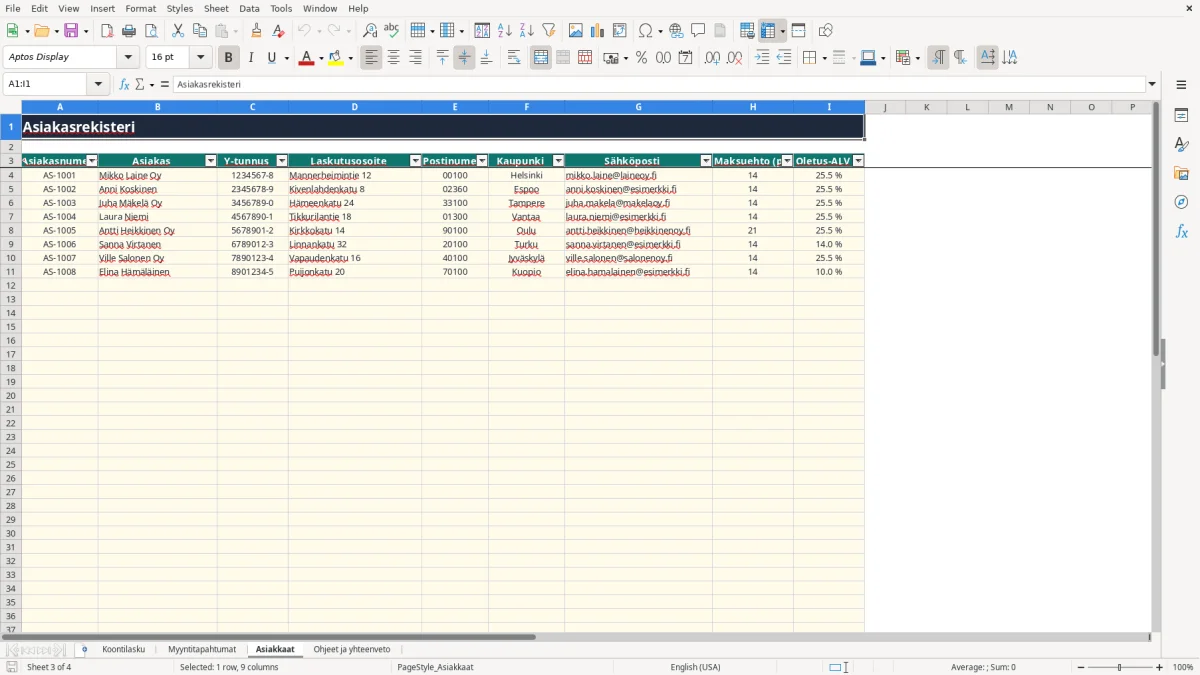Open the Data menu
1200x675 pixels.
(249, 8)
